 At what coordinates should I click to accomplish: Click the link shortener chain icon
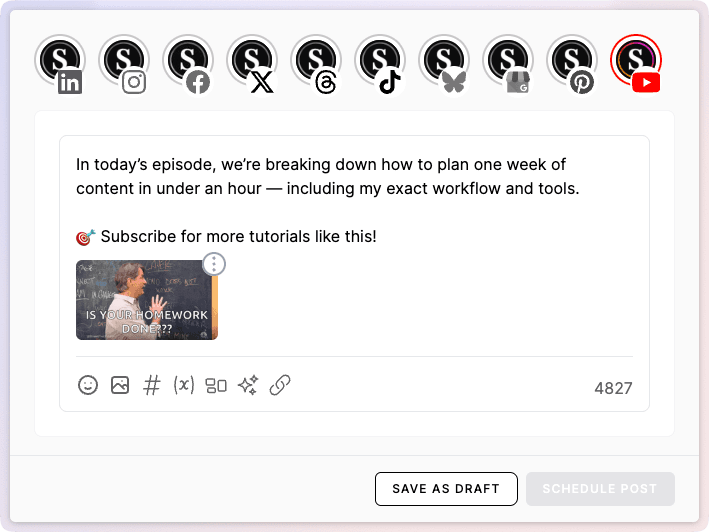coord(280,385)
